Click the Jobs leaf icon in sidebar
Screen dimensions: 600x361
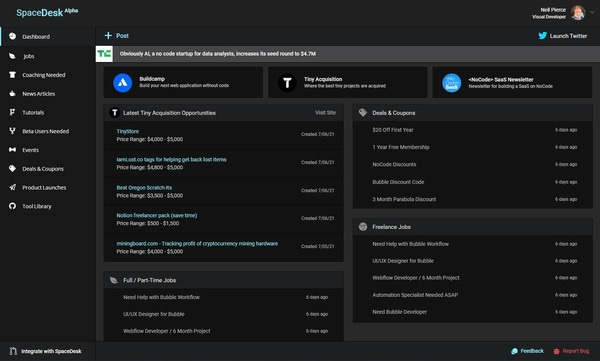coord(13,56)
